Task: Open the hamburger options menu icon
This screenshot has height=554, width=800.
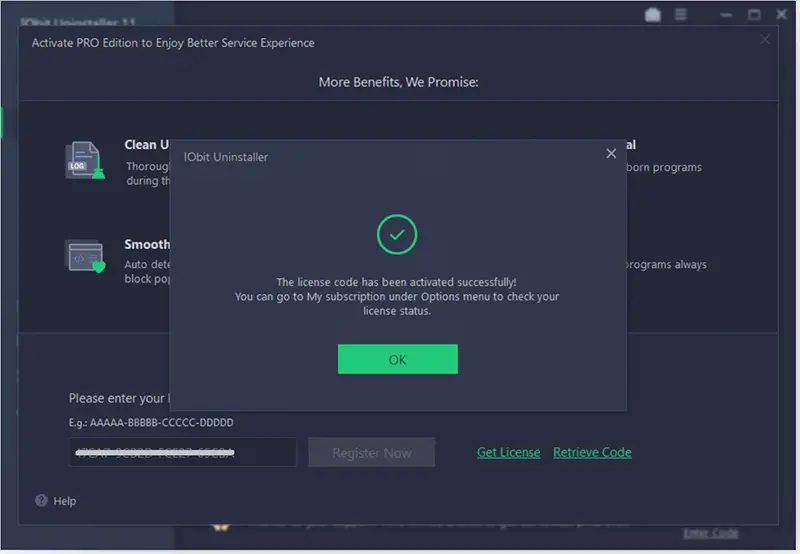Action: click(x=681, y=14)
